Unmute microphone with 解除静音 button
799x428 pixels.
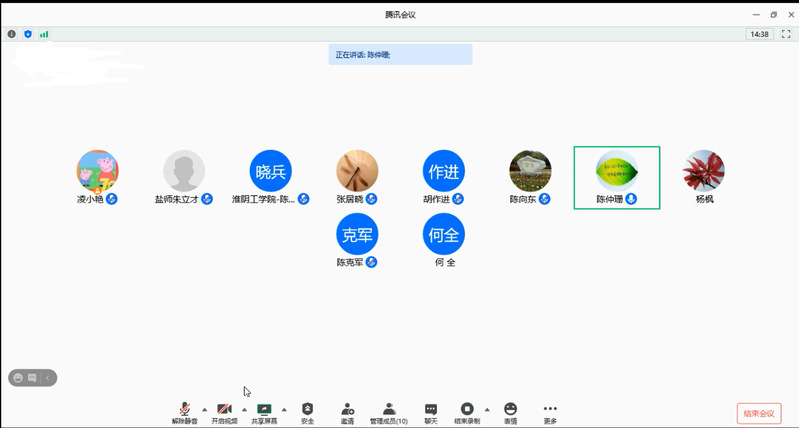click(184, 412)
